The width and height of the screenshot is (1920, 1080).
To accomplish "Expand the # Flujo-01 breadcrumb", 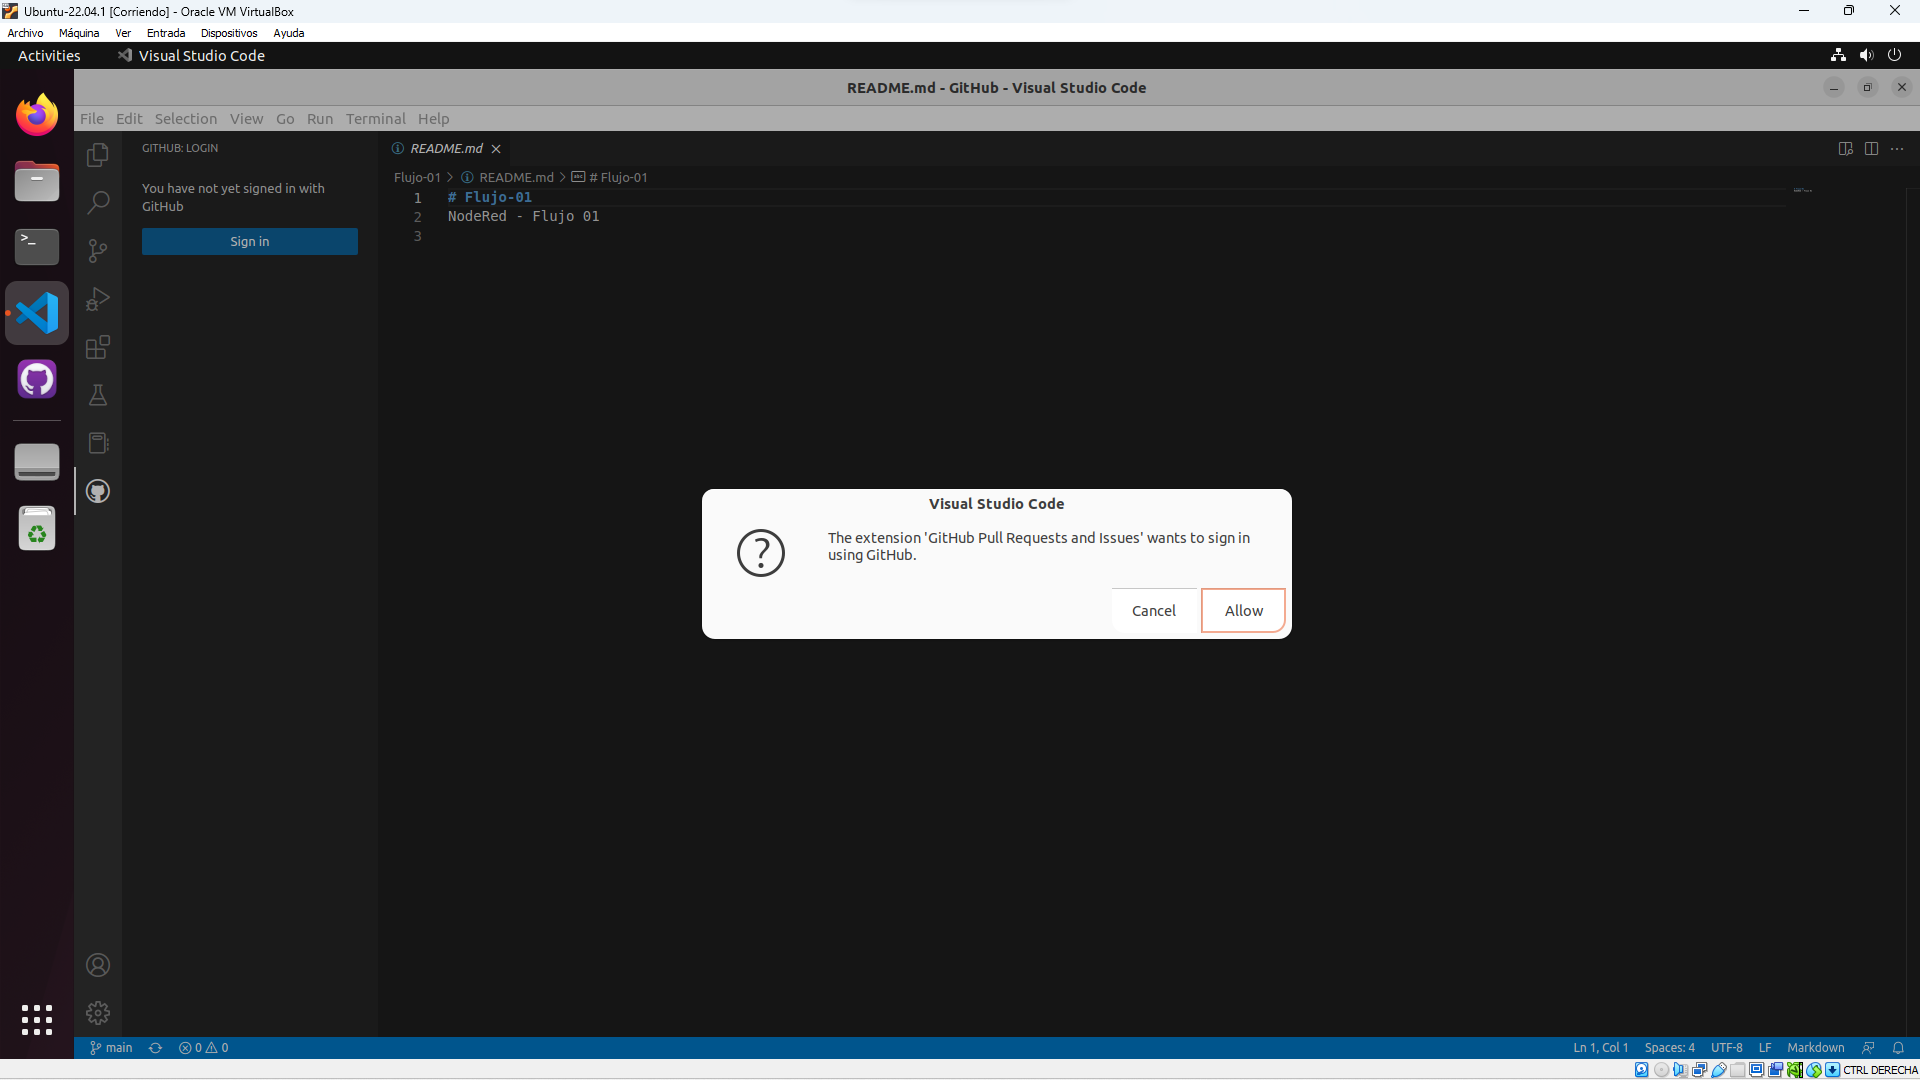I will tap(617, 176).
